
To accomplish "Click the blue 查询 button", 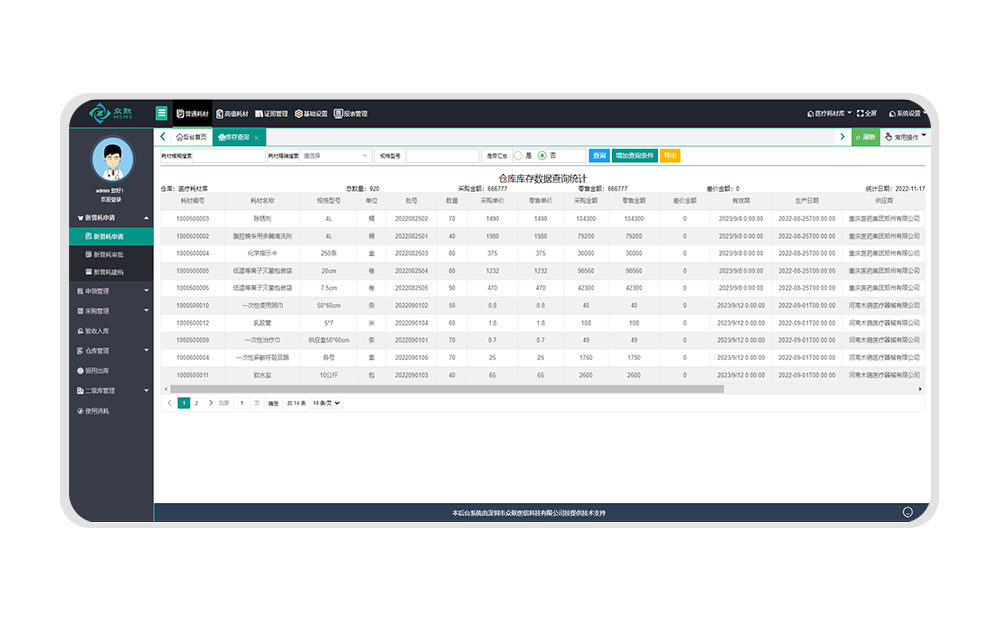I will [599, 156].
